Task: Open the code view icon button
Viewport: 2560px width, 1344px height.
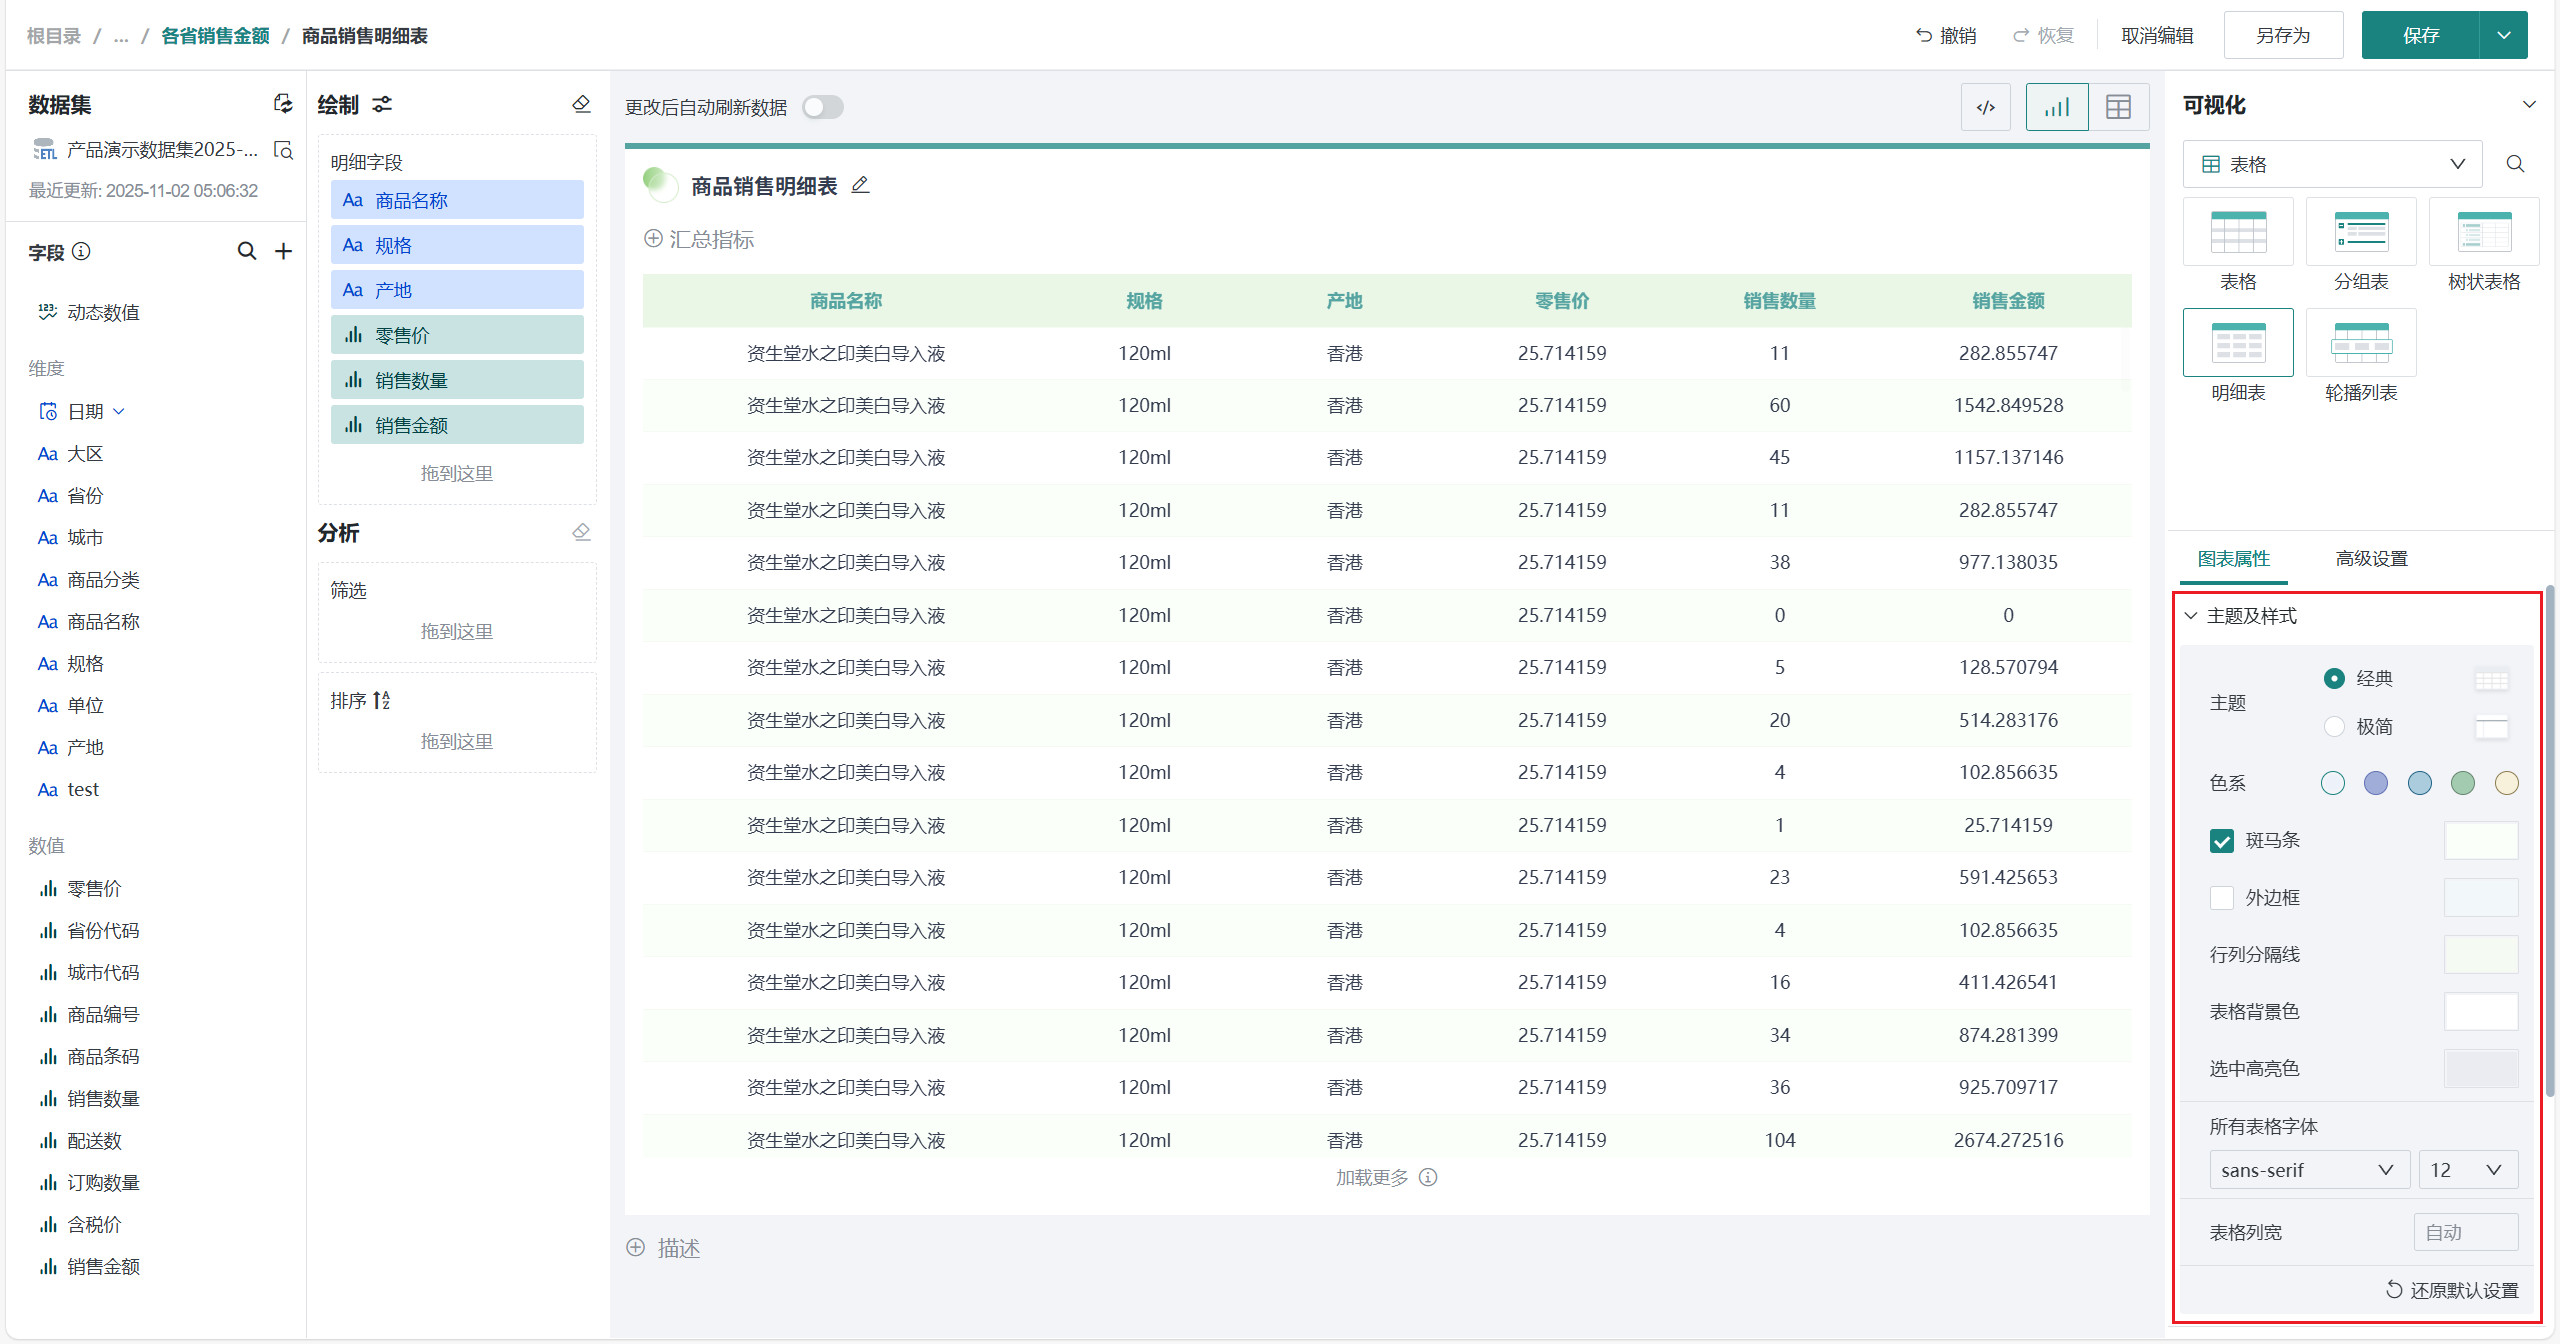Action: (1985, 107)
